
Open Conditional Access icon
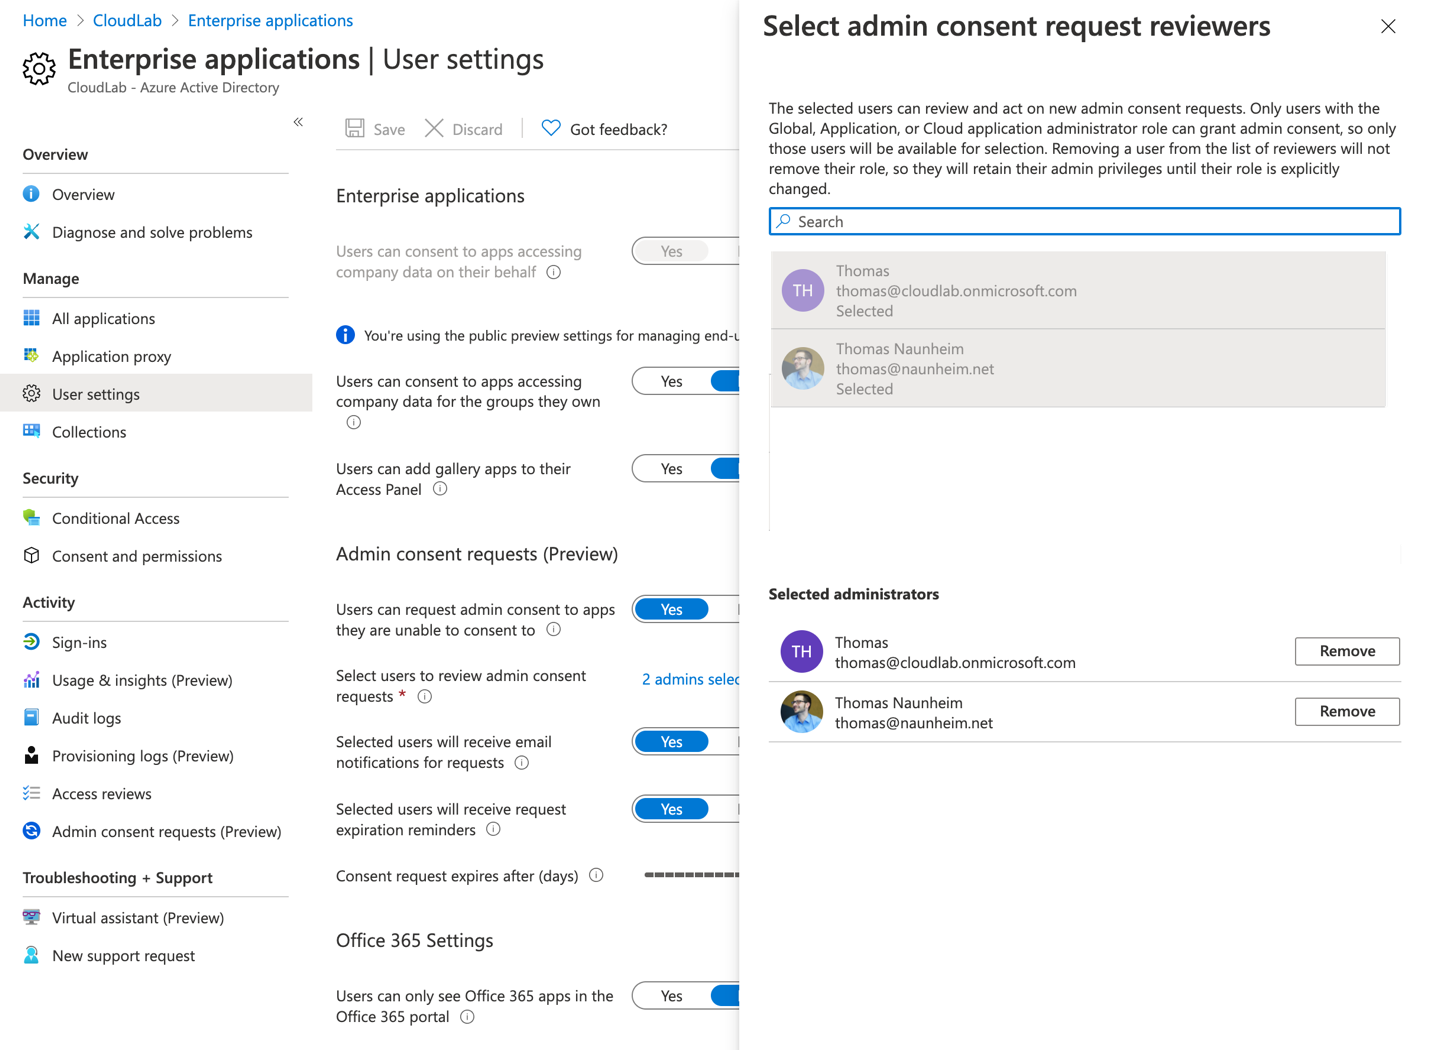[x=31, y=518]
